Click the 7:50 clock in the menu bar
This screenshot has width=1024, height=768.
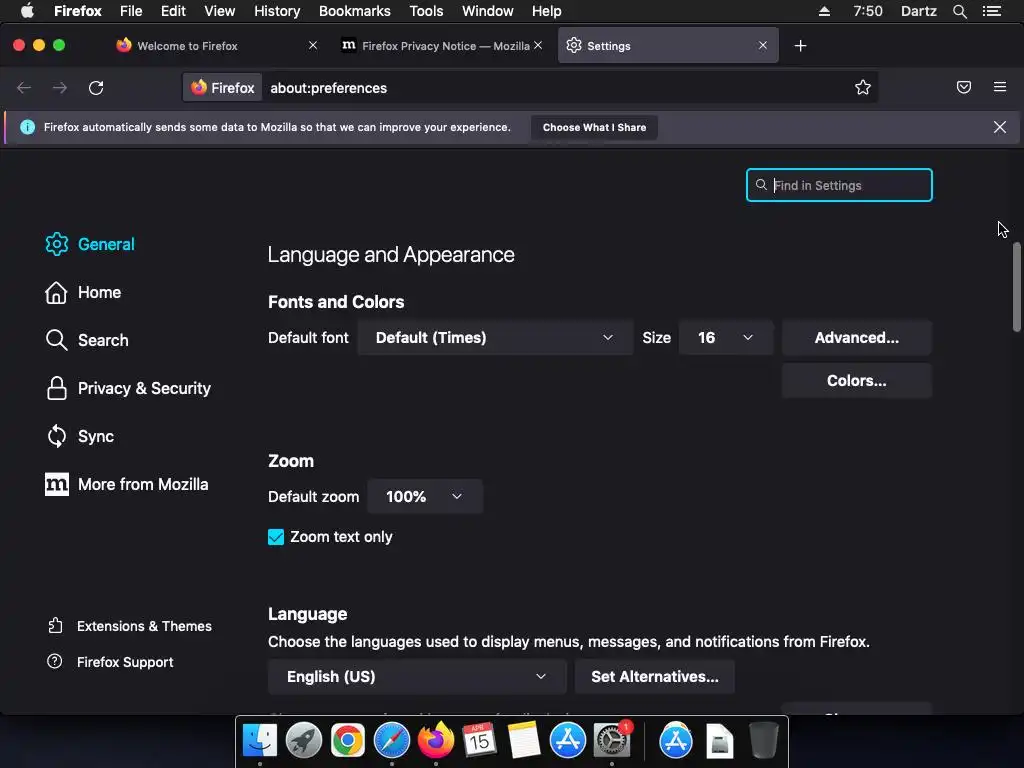(x=868, y=11)
